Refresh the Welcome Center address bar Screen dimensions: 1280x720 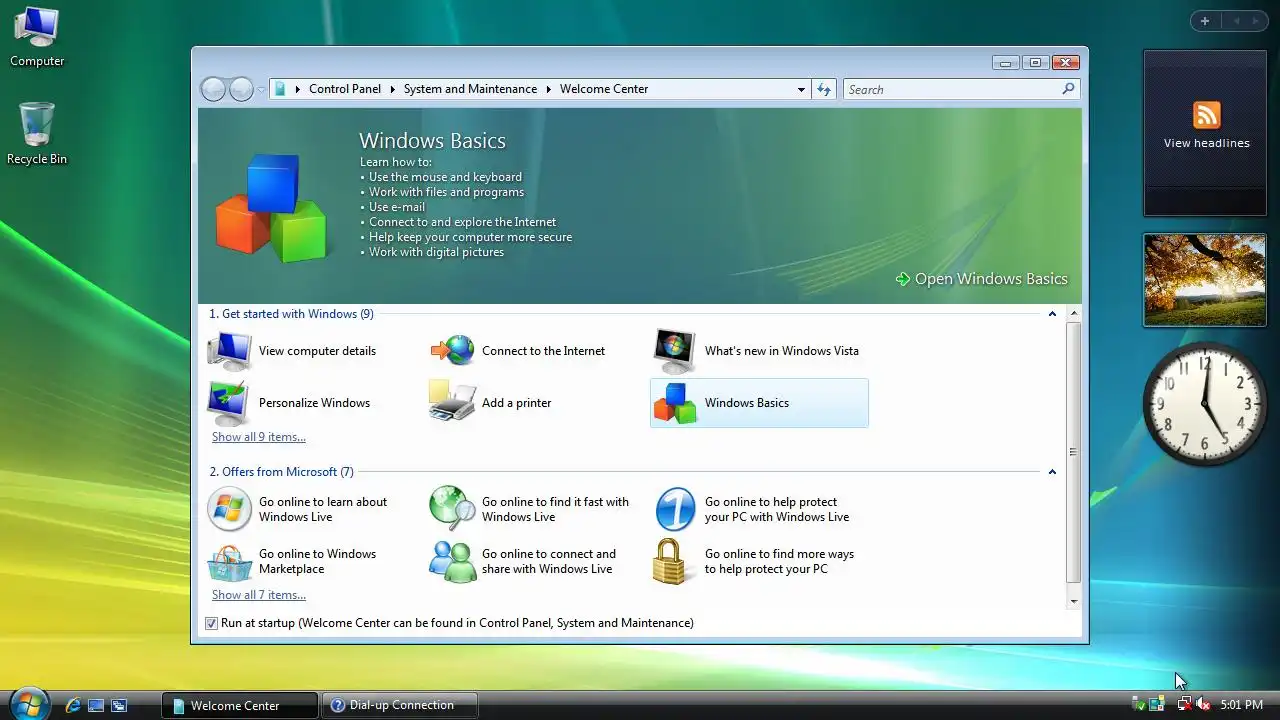click(824, 89)
